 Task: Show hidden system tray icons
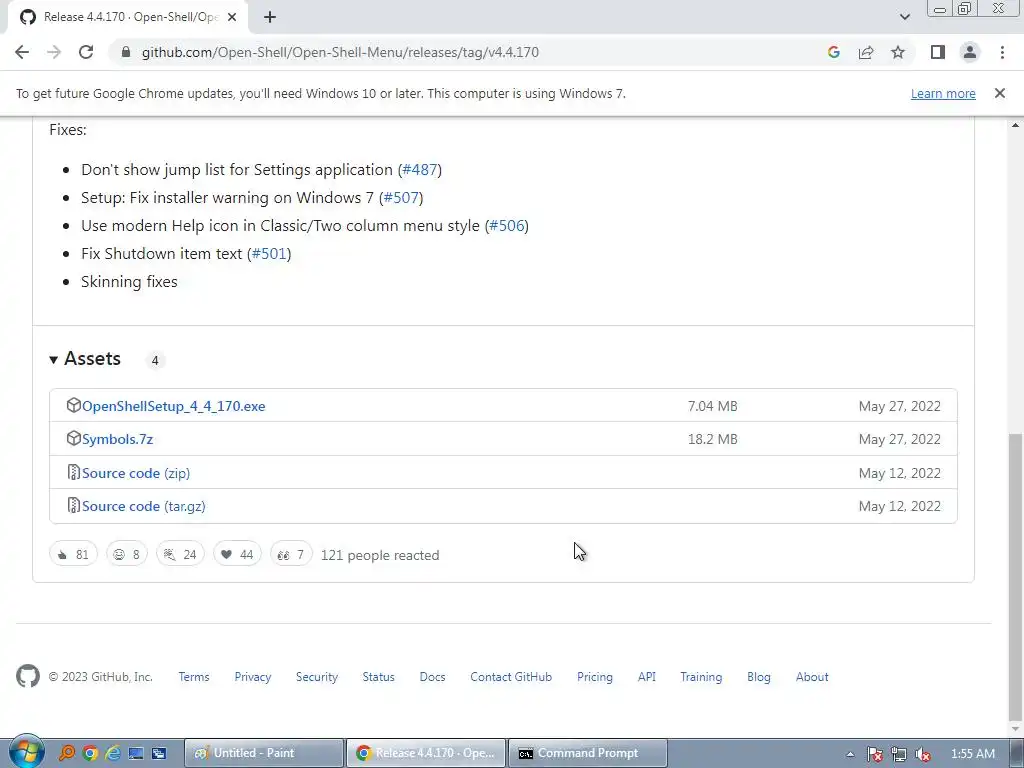(x=850, y=754)
